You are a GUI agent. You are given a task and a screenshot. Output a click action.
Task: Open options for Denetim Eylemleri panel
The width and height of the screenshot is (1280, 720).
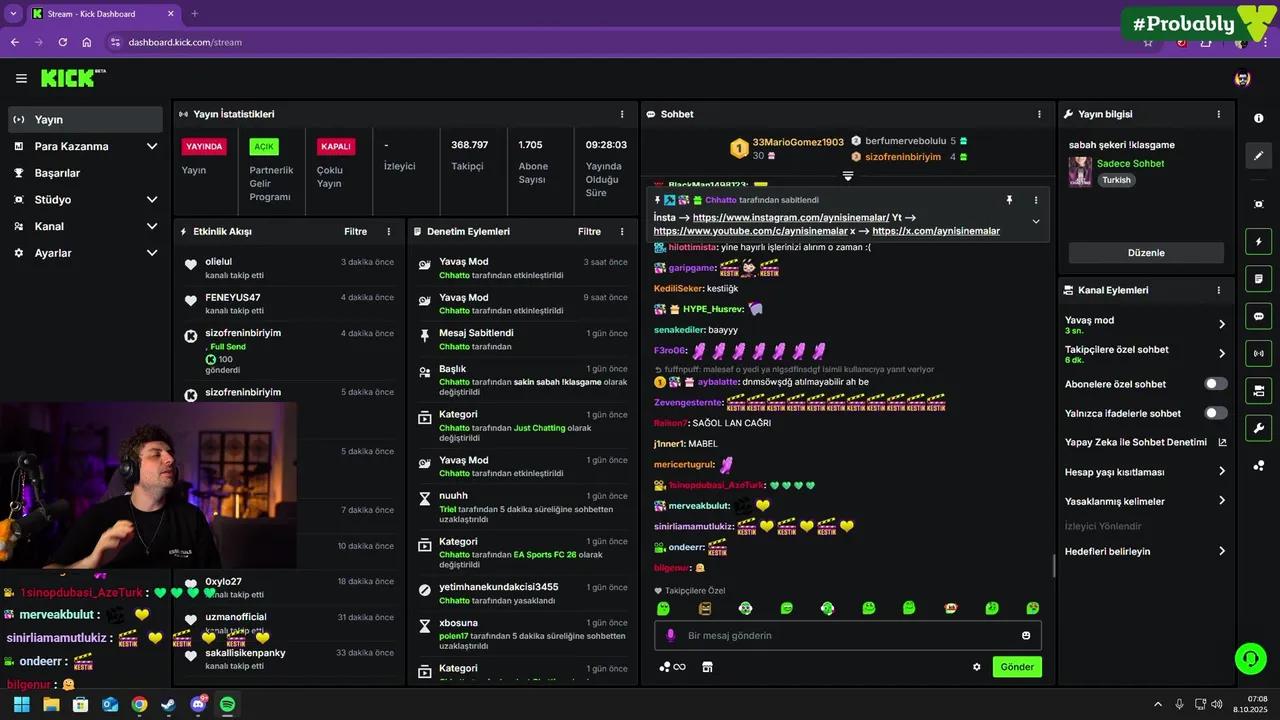click(x=622, y=231)
